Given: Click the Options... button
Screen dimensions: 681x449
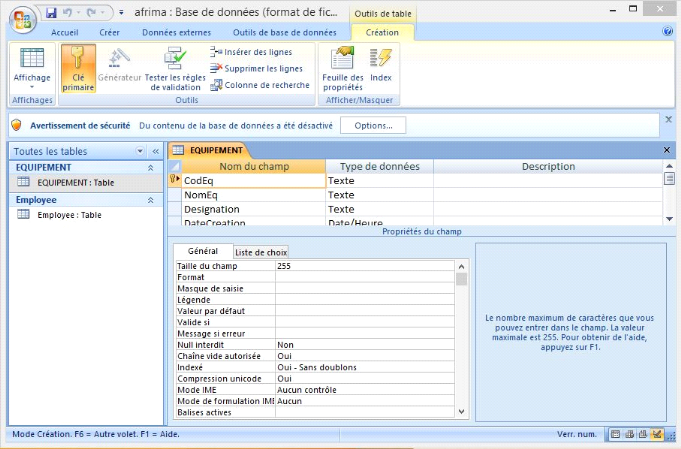Looking at the screenshot, I should (372, 126).
